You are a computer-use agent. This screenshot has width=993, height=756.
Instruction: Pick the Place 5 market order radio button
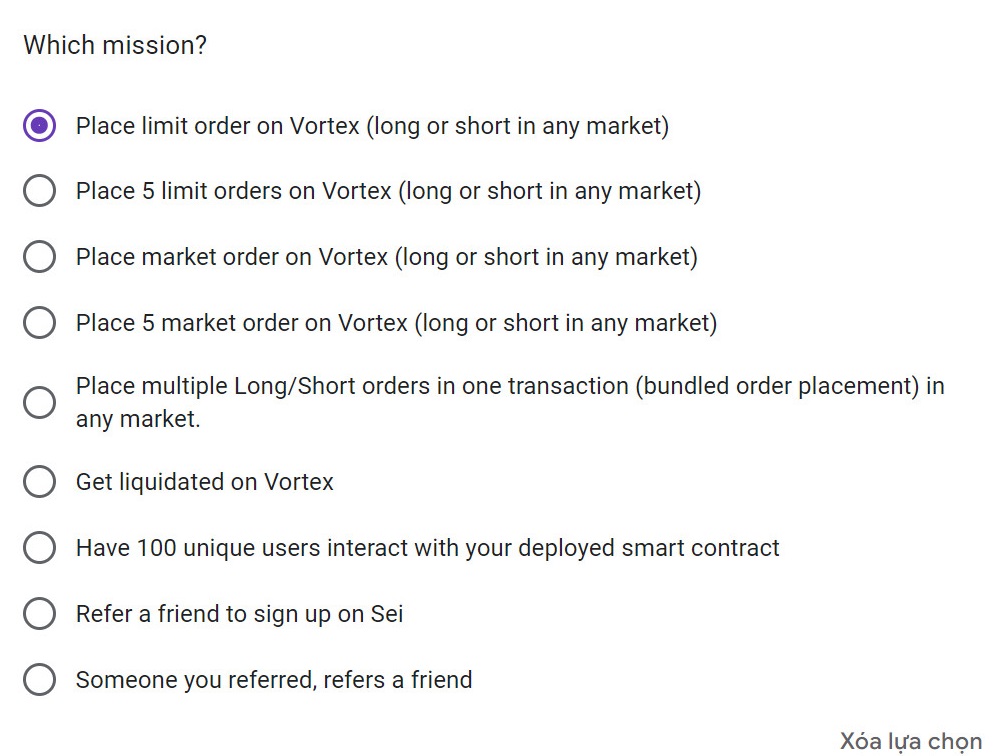pyautogui.click(x=39, y=322)
